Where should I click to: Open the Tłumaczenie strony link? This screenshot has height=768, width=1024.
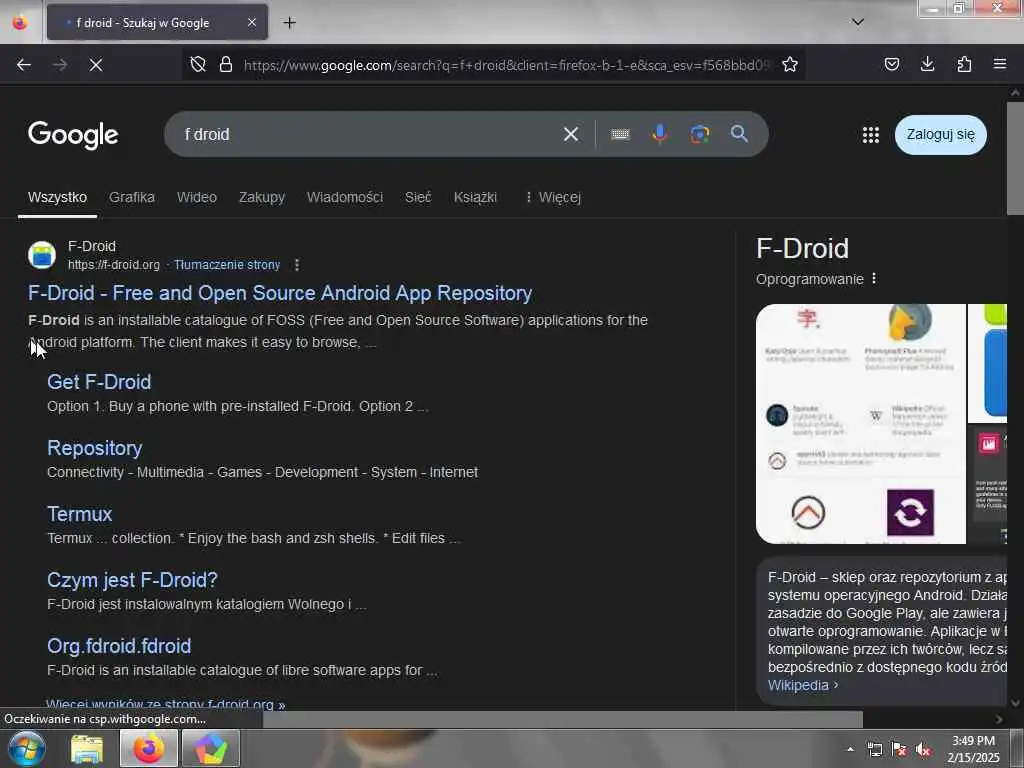(227, 264)
